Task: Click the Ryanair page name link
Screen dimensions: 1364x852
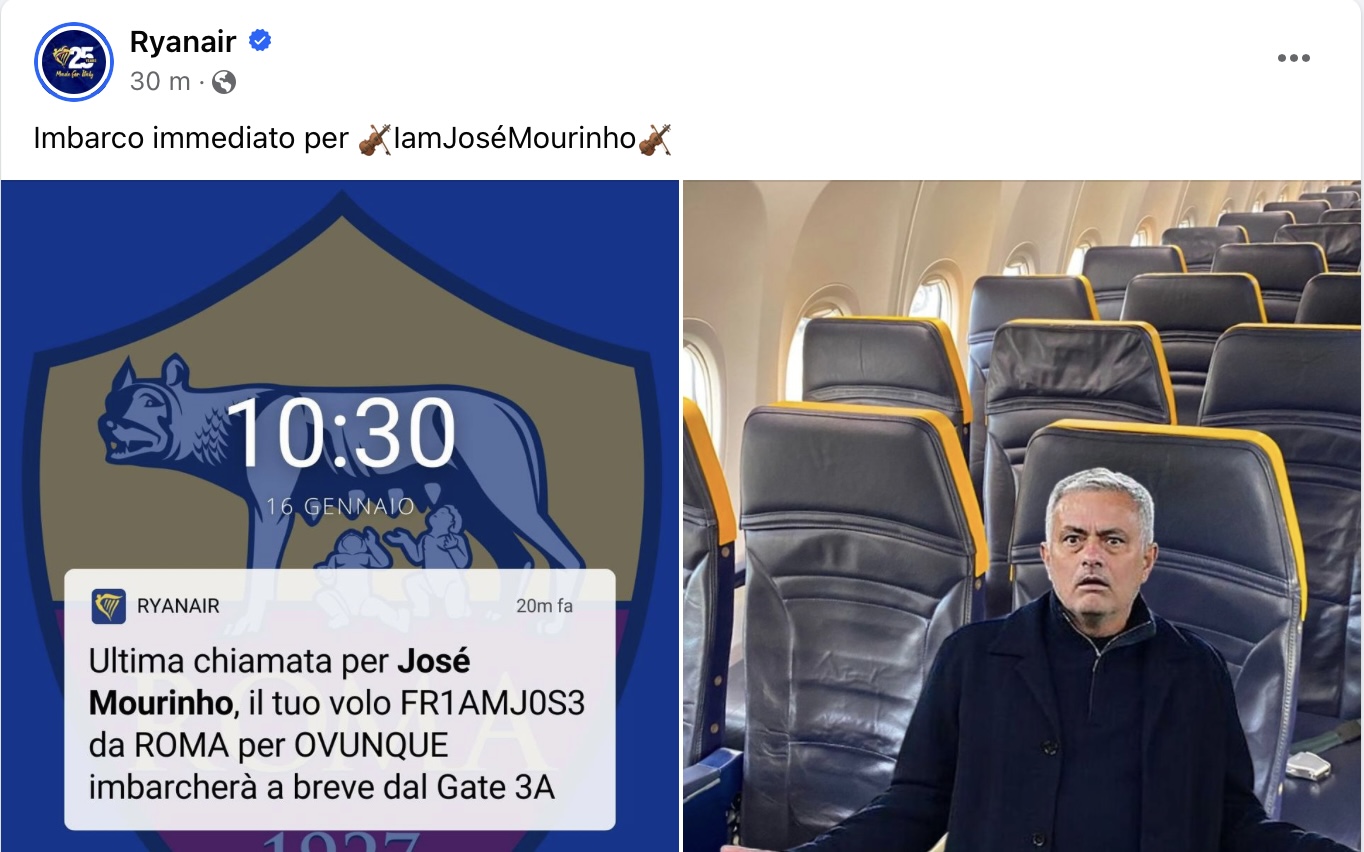Action: click(x=183, y=41)
